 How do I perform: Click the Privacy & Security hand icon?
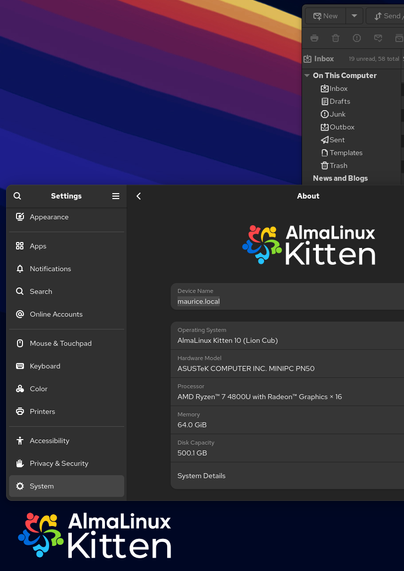coord(20,463)
